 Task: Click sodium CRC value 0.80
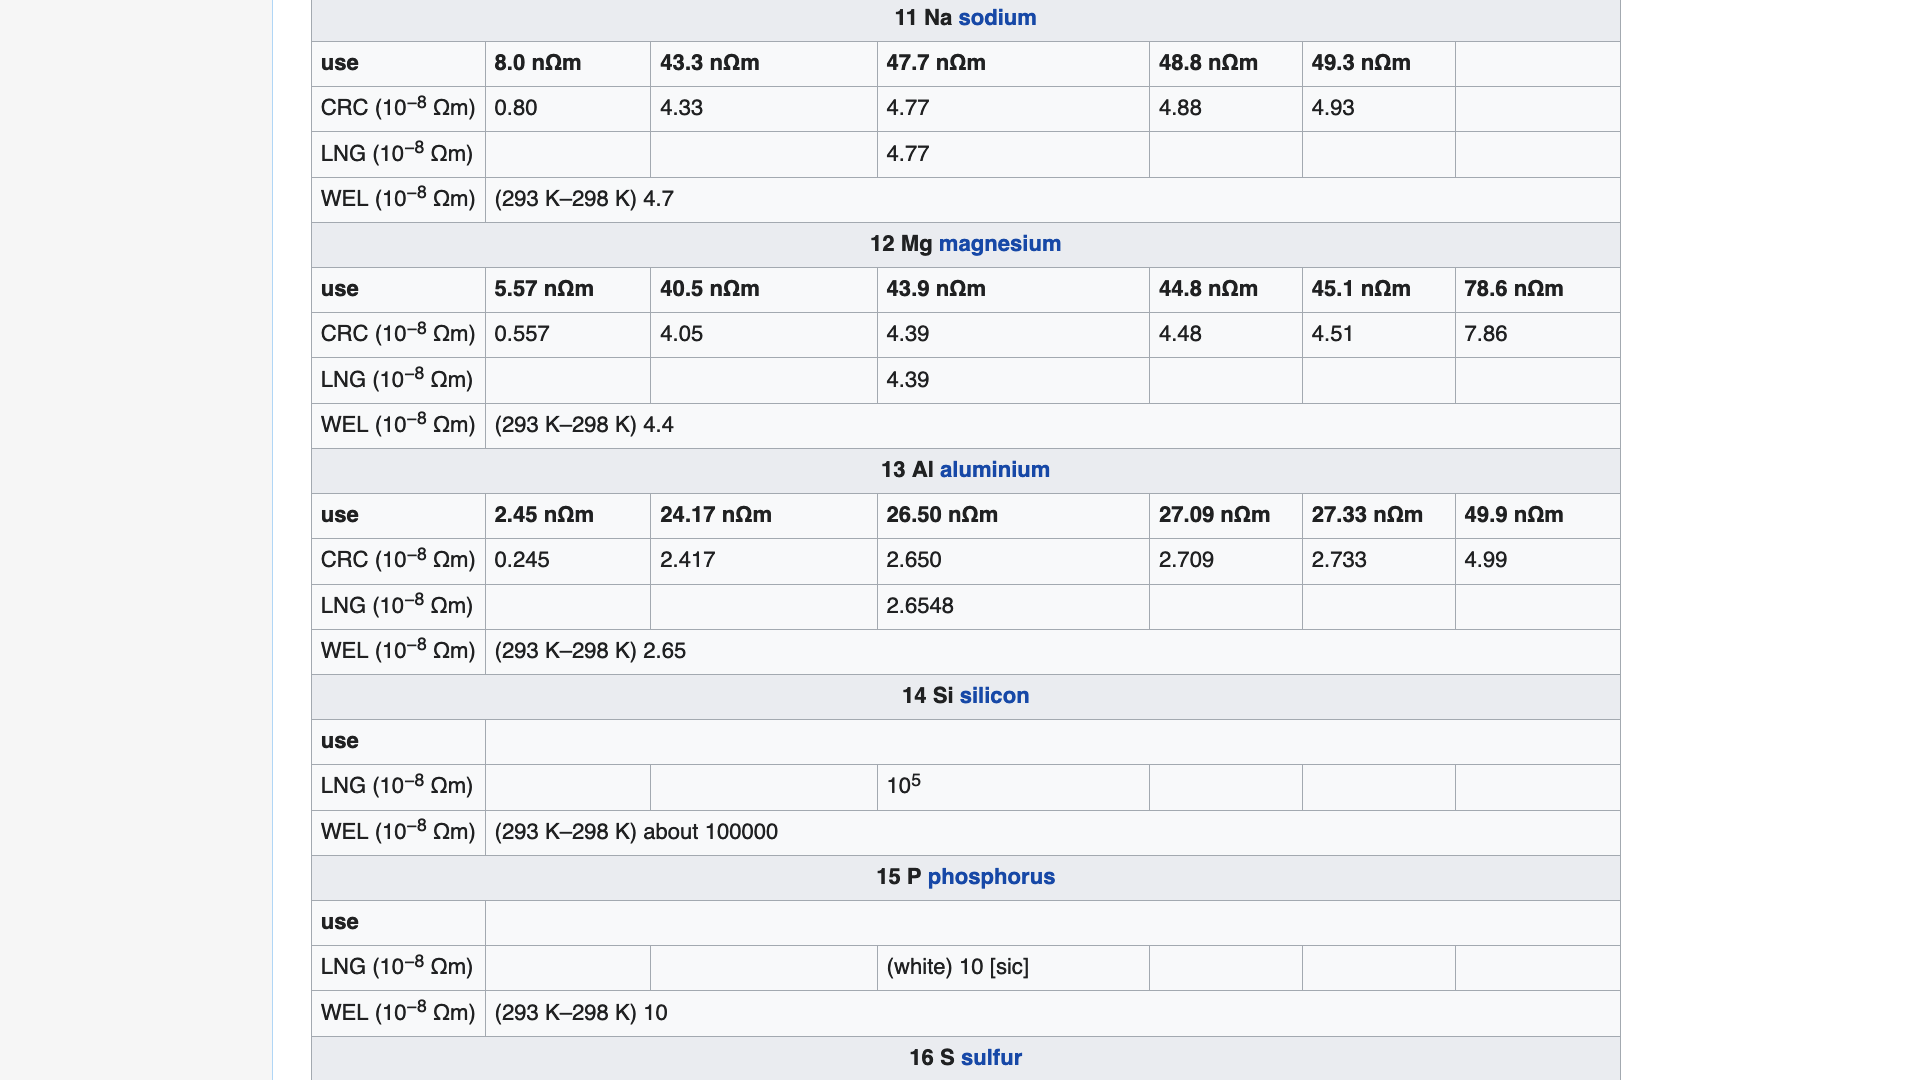pyautogui.click(x=515, y=108)
